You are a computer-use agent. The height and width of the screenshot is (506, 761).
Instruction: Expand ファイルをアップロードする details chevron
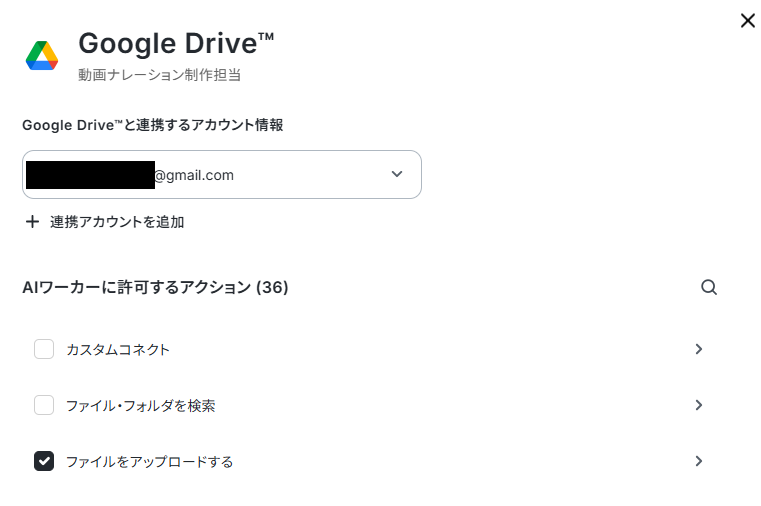(x=698, y=461)
